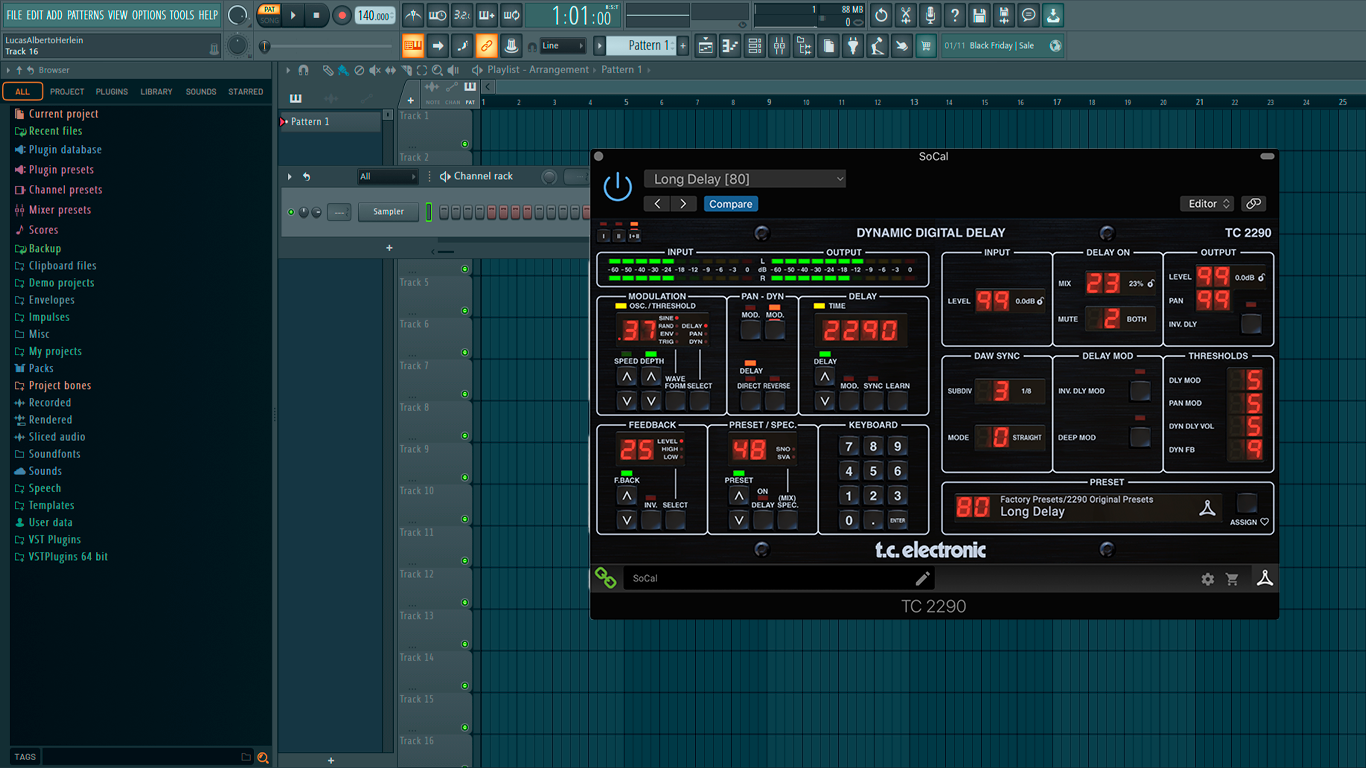Click the SUBDIV 1/8 sync value
1366x768 pixels.
[x=1010, y=391]
